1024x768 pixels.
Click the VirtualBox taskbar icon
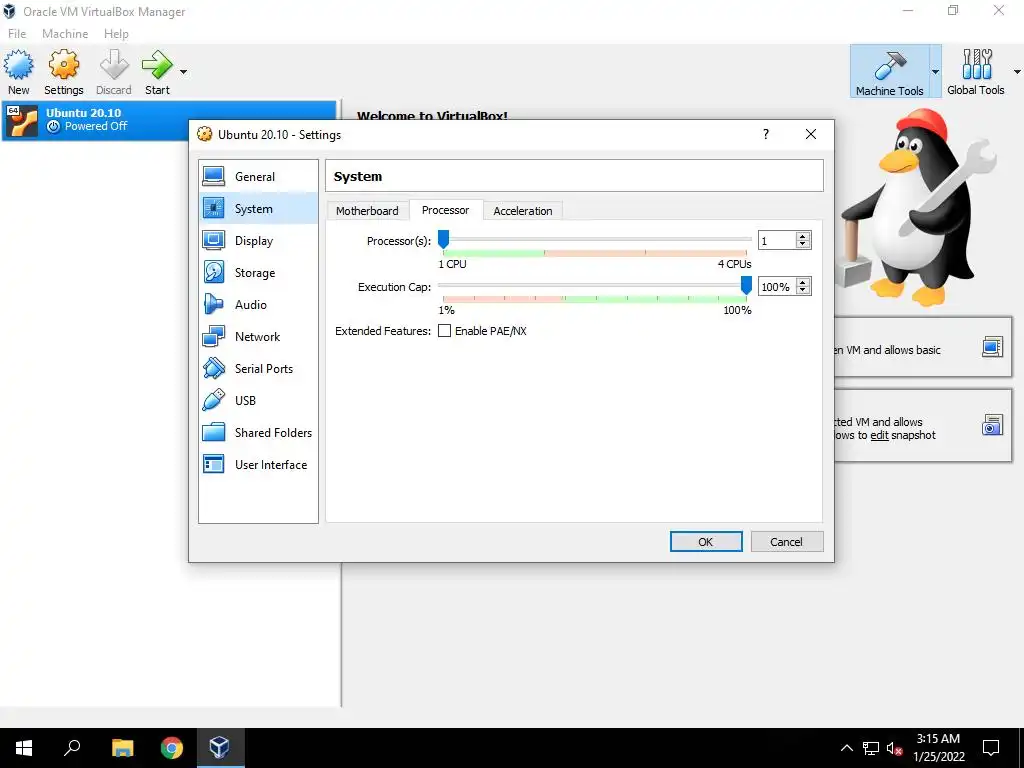[x=219, y=748]
